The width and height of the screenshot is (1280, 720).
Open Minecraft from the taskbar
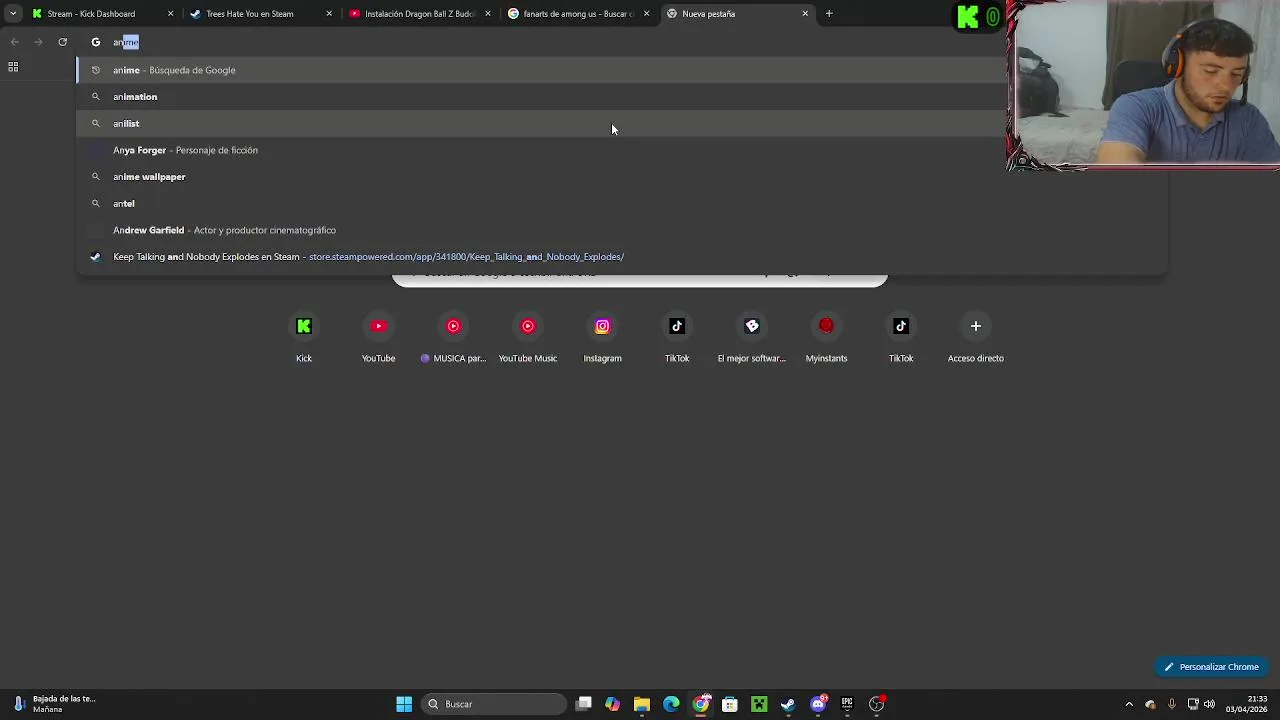759,704
